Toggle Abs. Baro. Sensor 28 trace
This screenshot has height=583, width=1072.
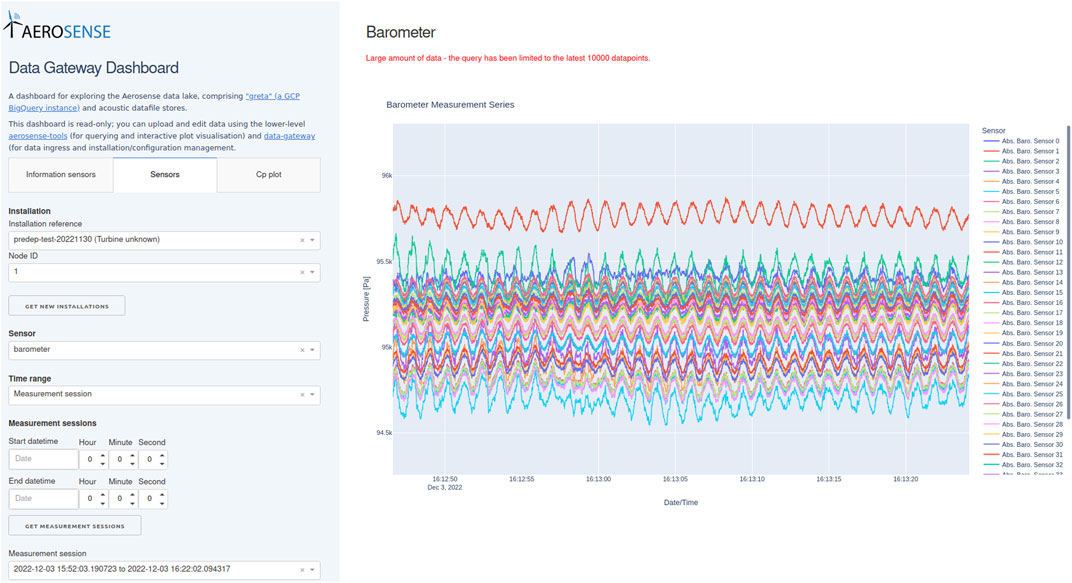click(x=1023, y=424)
